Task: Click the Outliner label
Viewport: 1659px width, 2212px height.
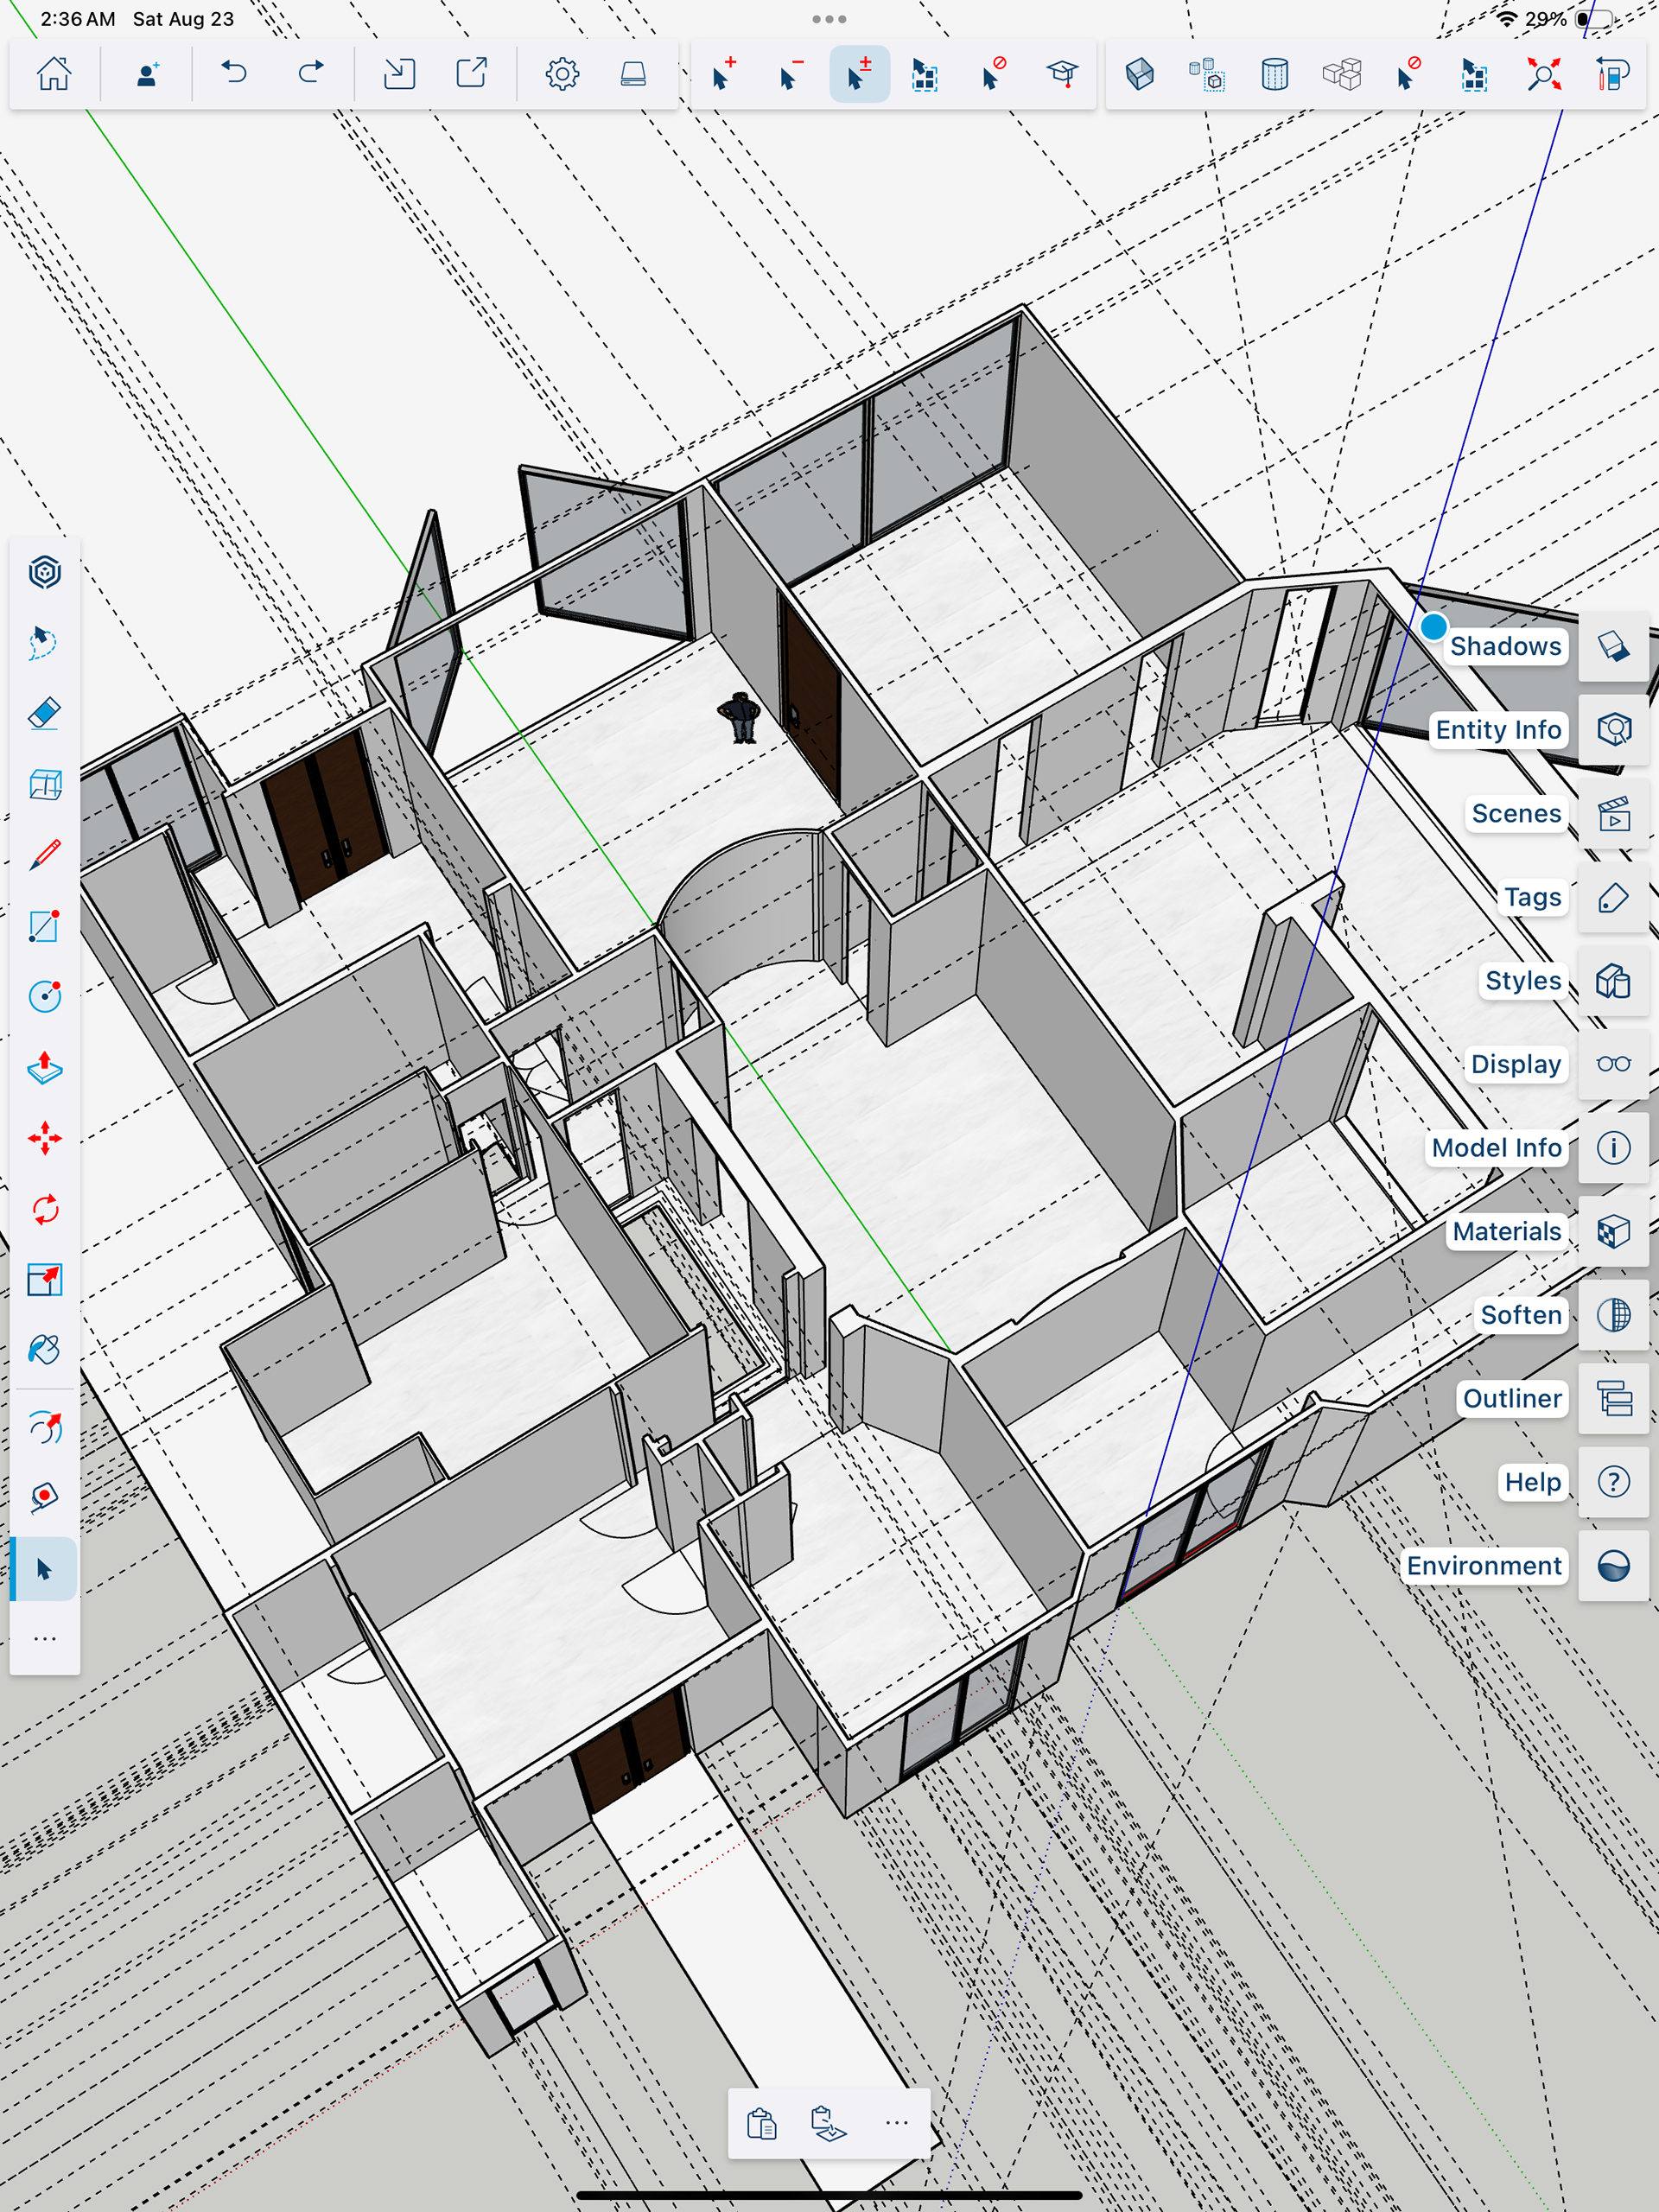Action: 1511,1398
